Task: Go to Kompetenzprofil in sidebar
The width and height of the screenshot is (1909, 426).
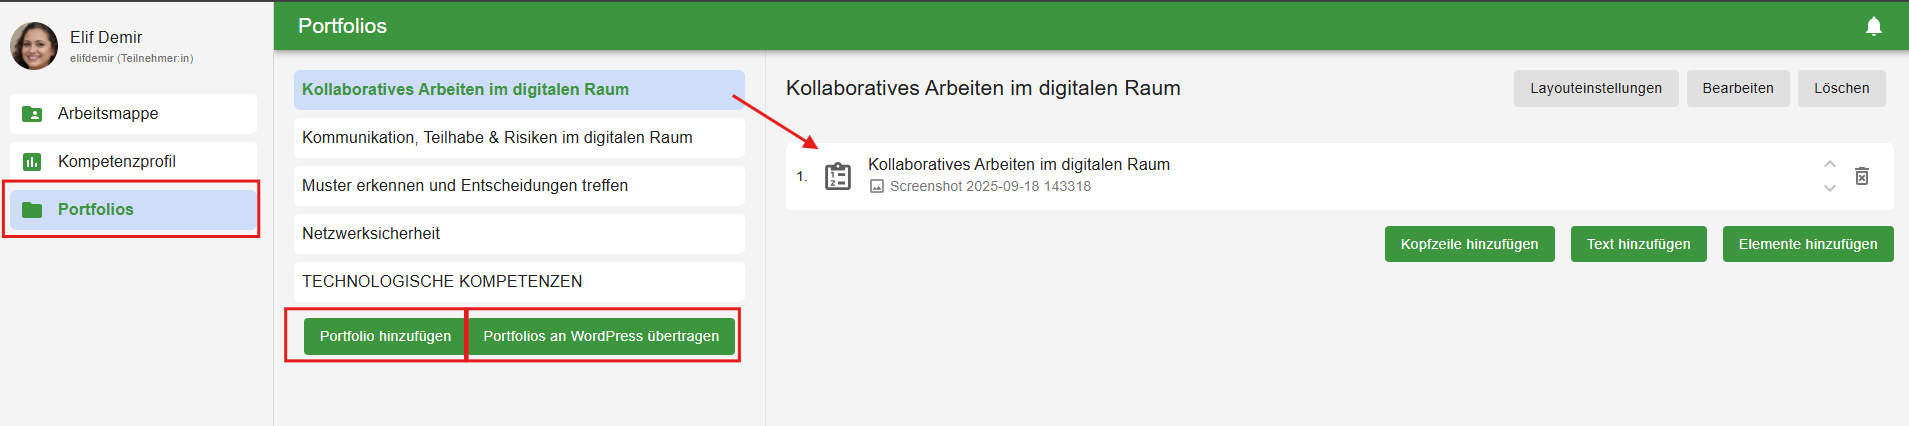Action: pos(117,162)
